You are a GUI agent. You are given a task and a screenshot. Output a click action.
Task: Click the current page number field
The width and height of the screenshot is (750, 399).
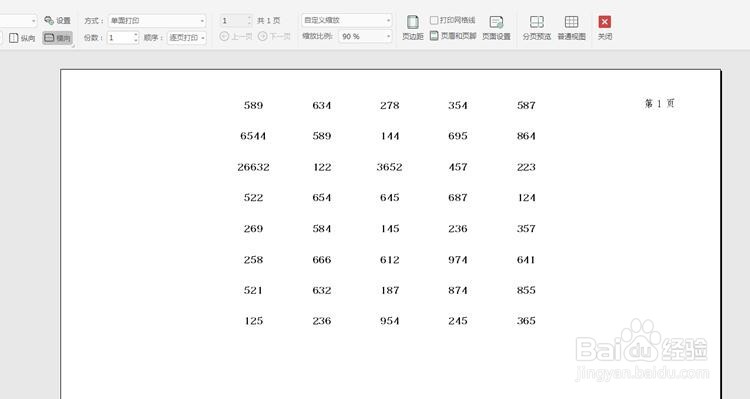(233, 21)
